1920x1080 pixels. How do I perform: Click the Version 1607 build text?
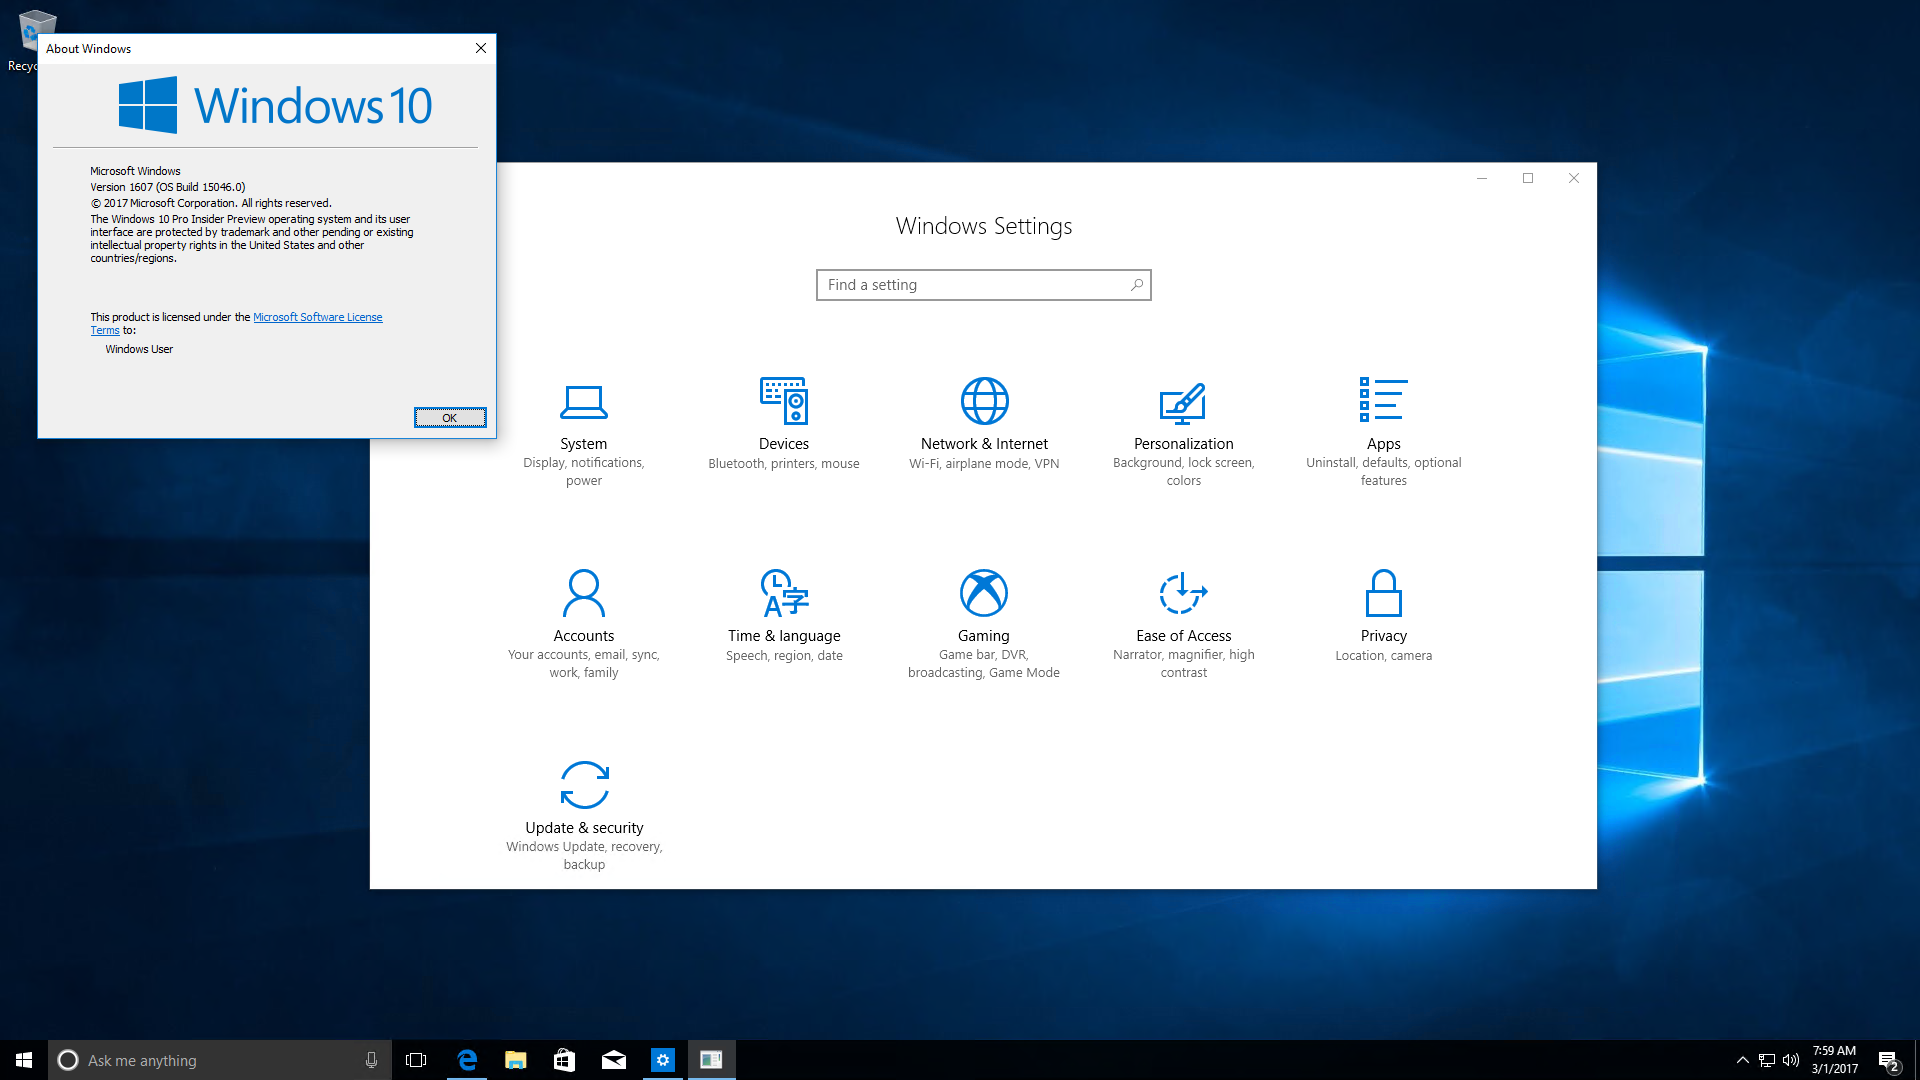[x=168, y=187]
